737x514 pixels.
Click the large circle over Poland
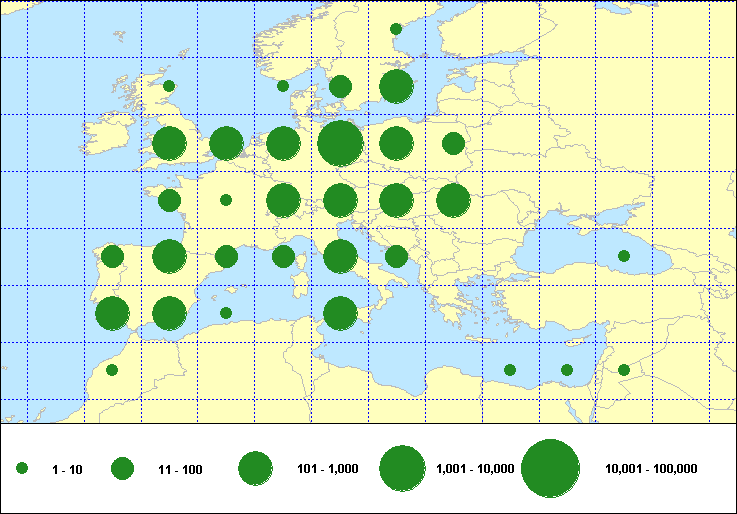click(397, 143)
